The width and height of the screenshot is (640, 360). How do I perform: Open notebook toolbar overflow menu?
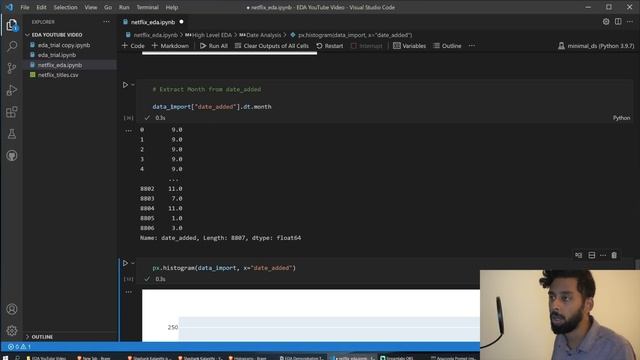pos(472,46)
